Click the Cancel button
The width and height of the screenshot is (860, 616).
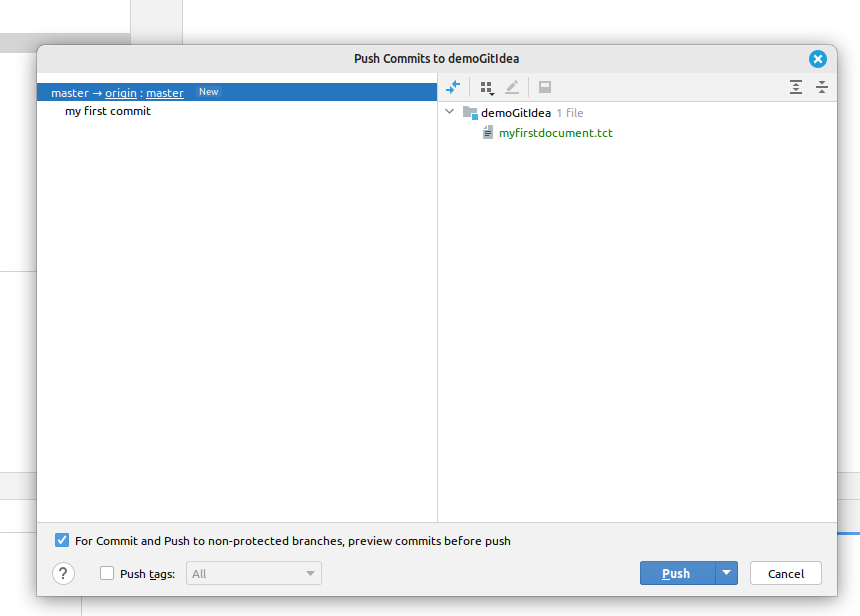pos(785,573)
